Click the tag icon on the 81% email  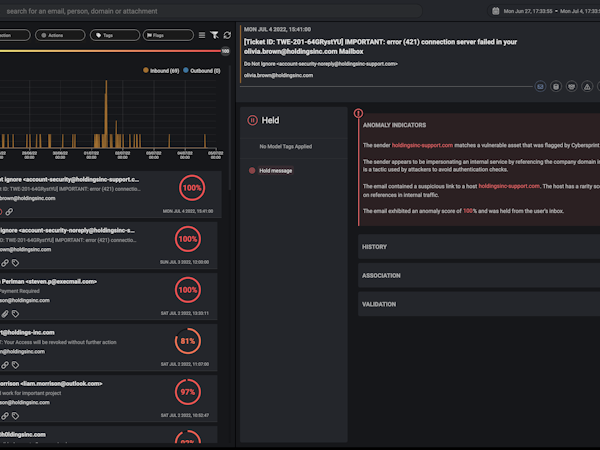(x=15, y=365)
